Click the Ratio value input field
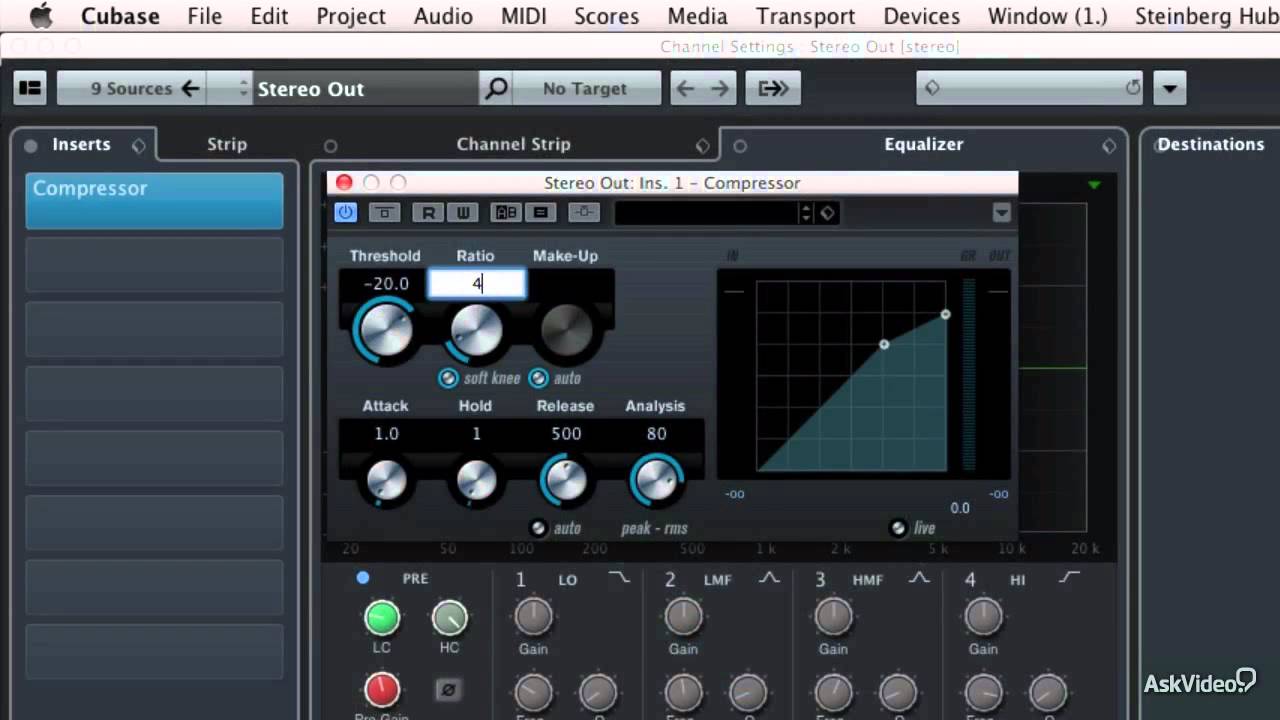 (477, 284)
